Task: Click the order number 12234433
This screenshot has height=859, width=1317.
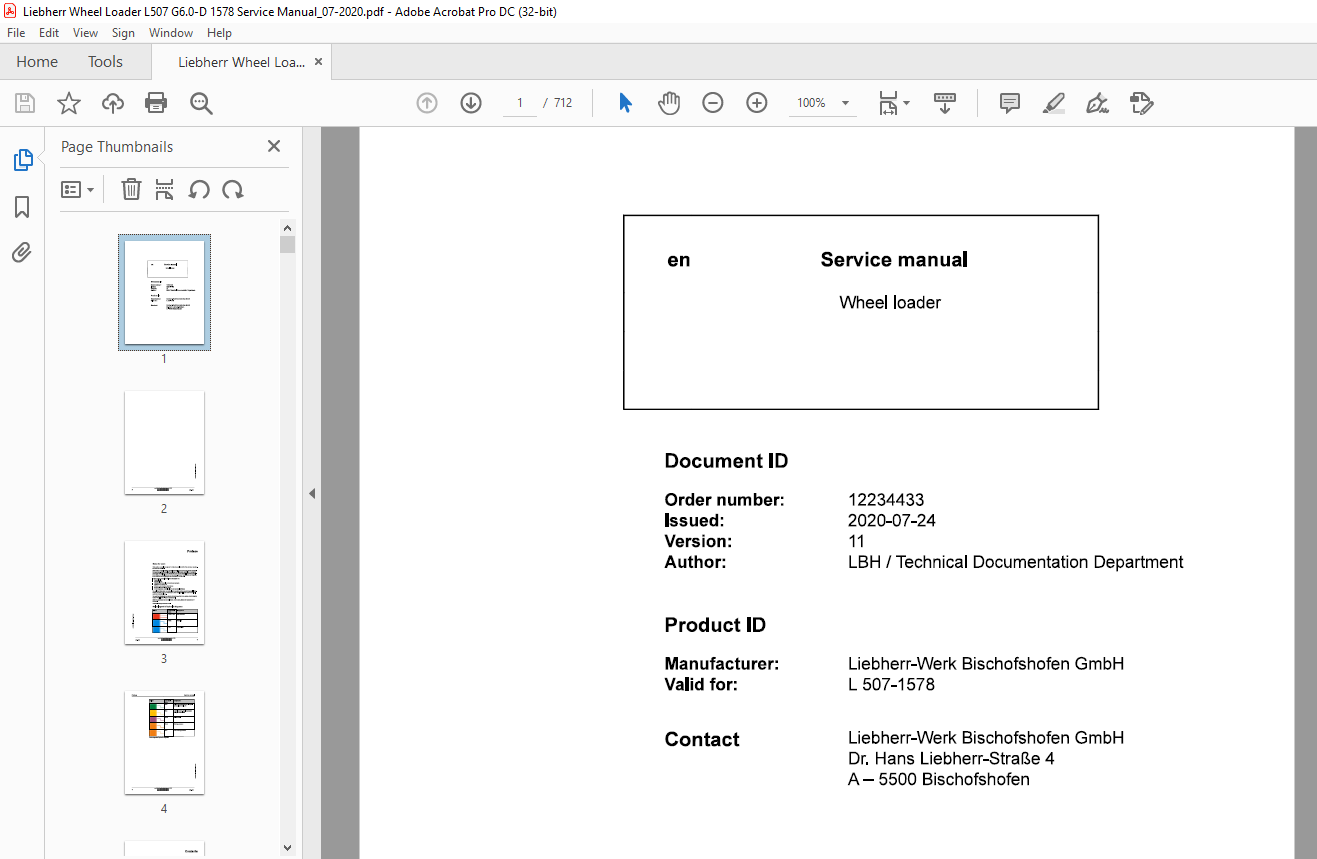Action: (886, 500)
